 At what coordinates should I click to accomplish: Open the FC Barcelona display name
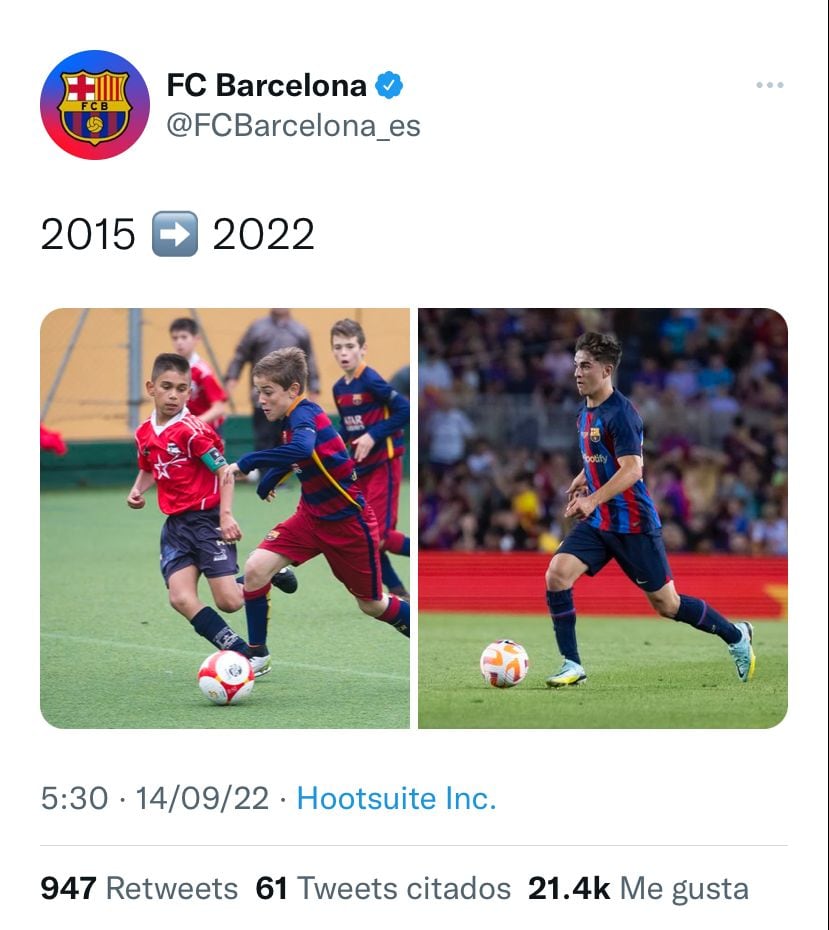tap(266, 86)
